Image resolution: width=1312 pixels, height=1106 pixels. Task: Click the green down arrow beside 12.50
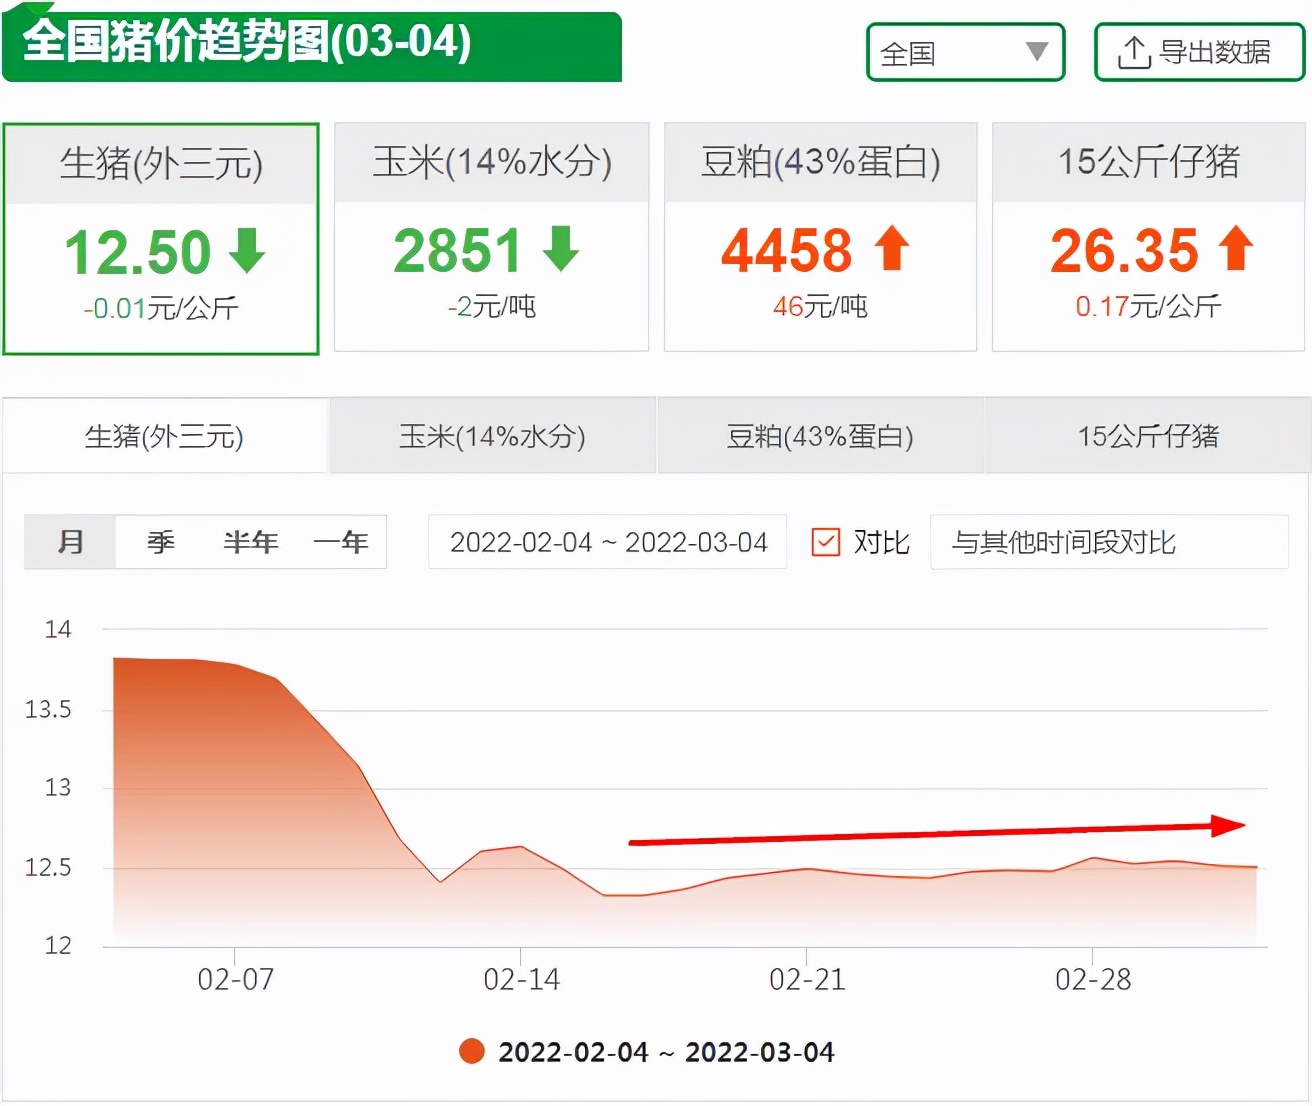247,250
